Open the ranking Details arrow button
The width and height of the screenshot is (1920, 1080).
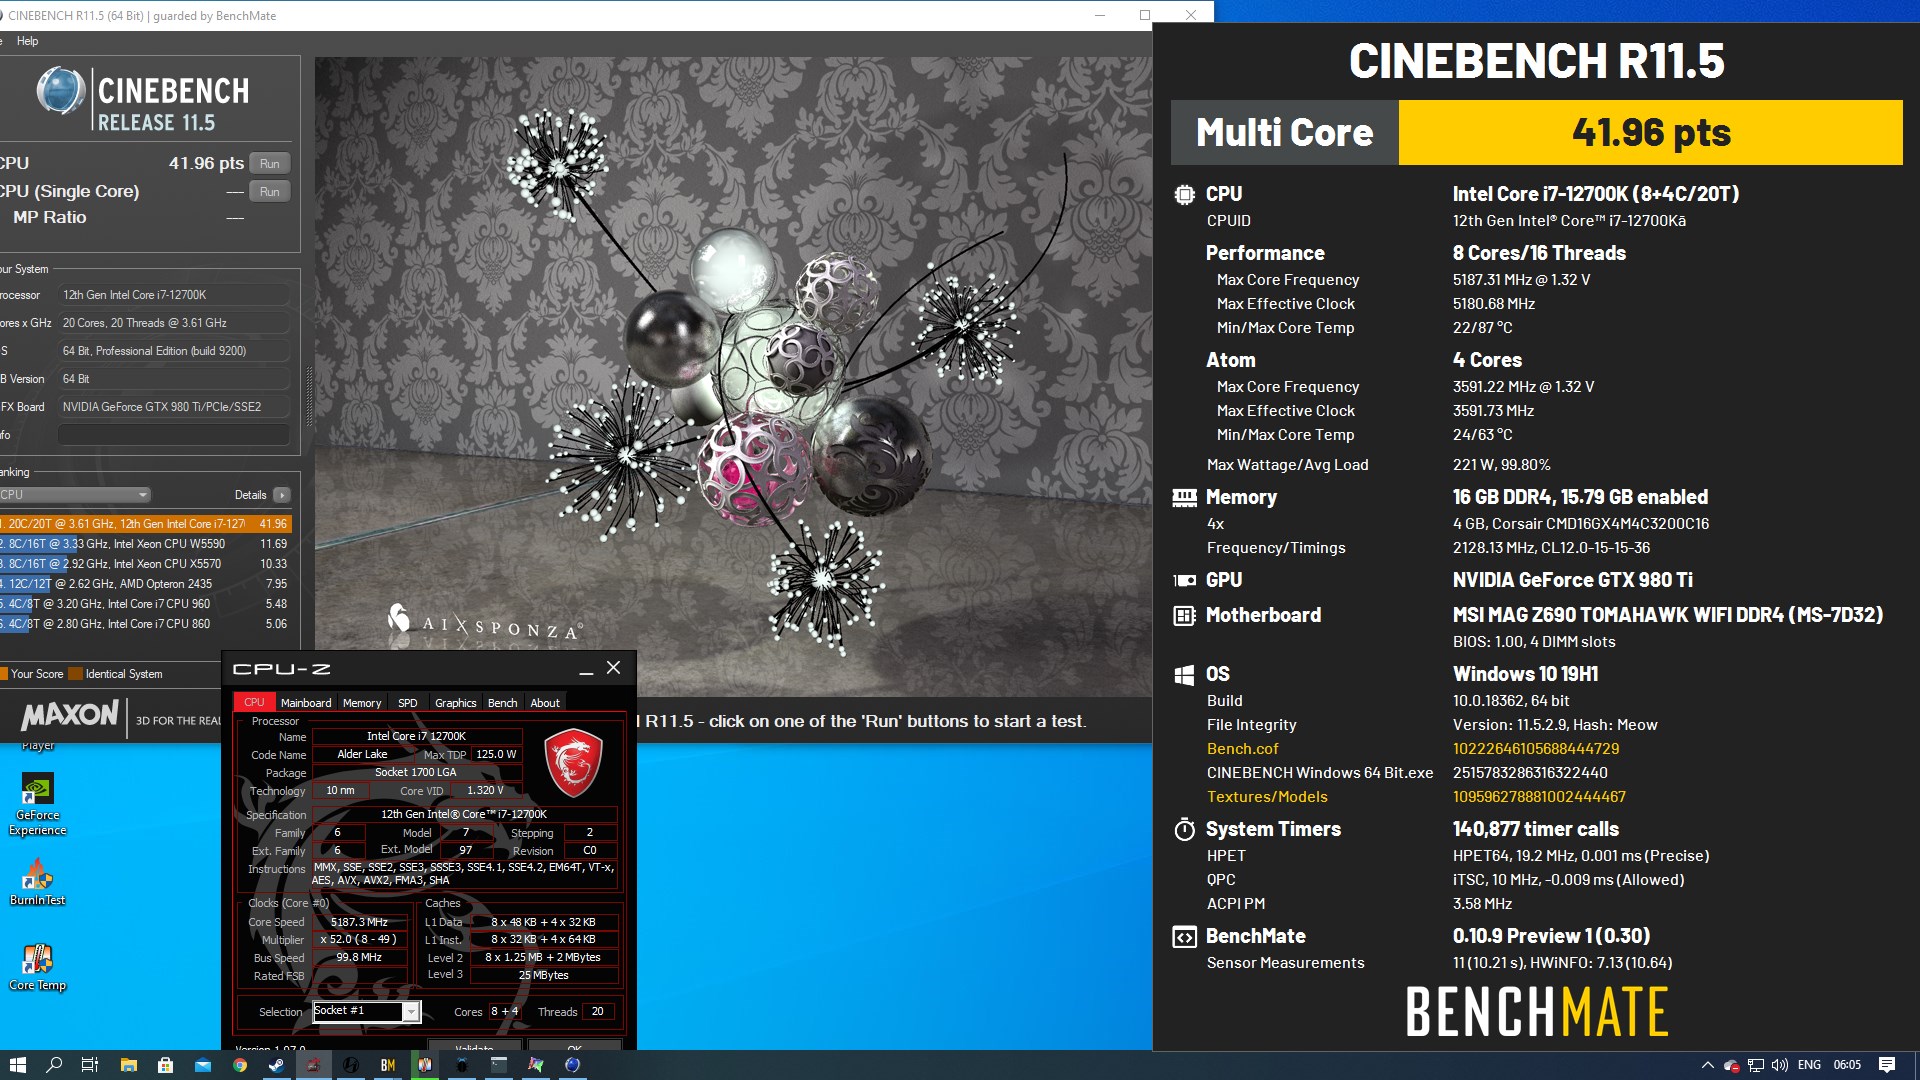[282, 495]
